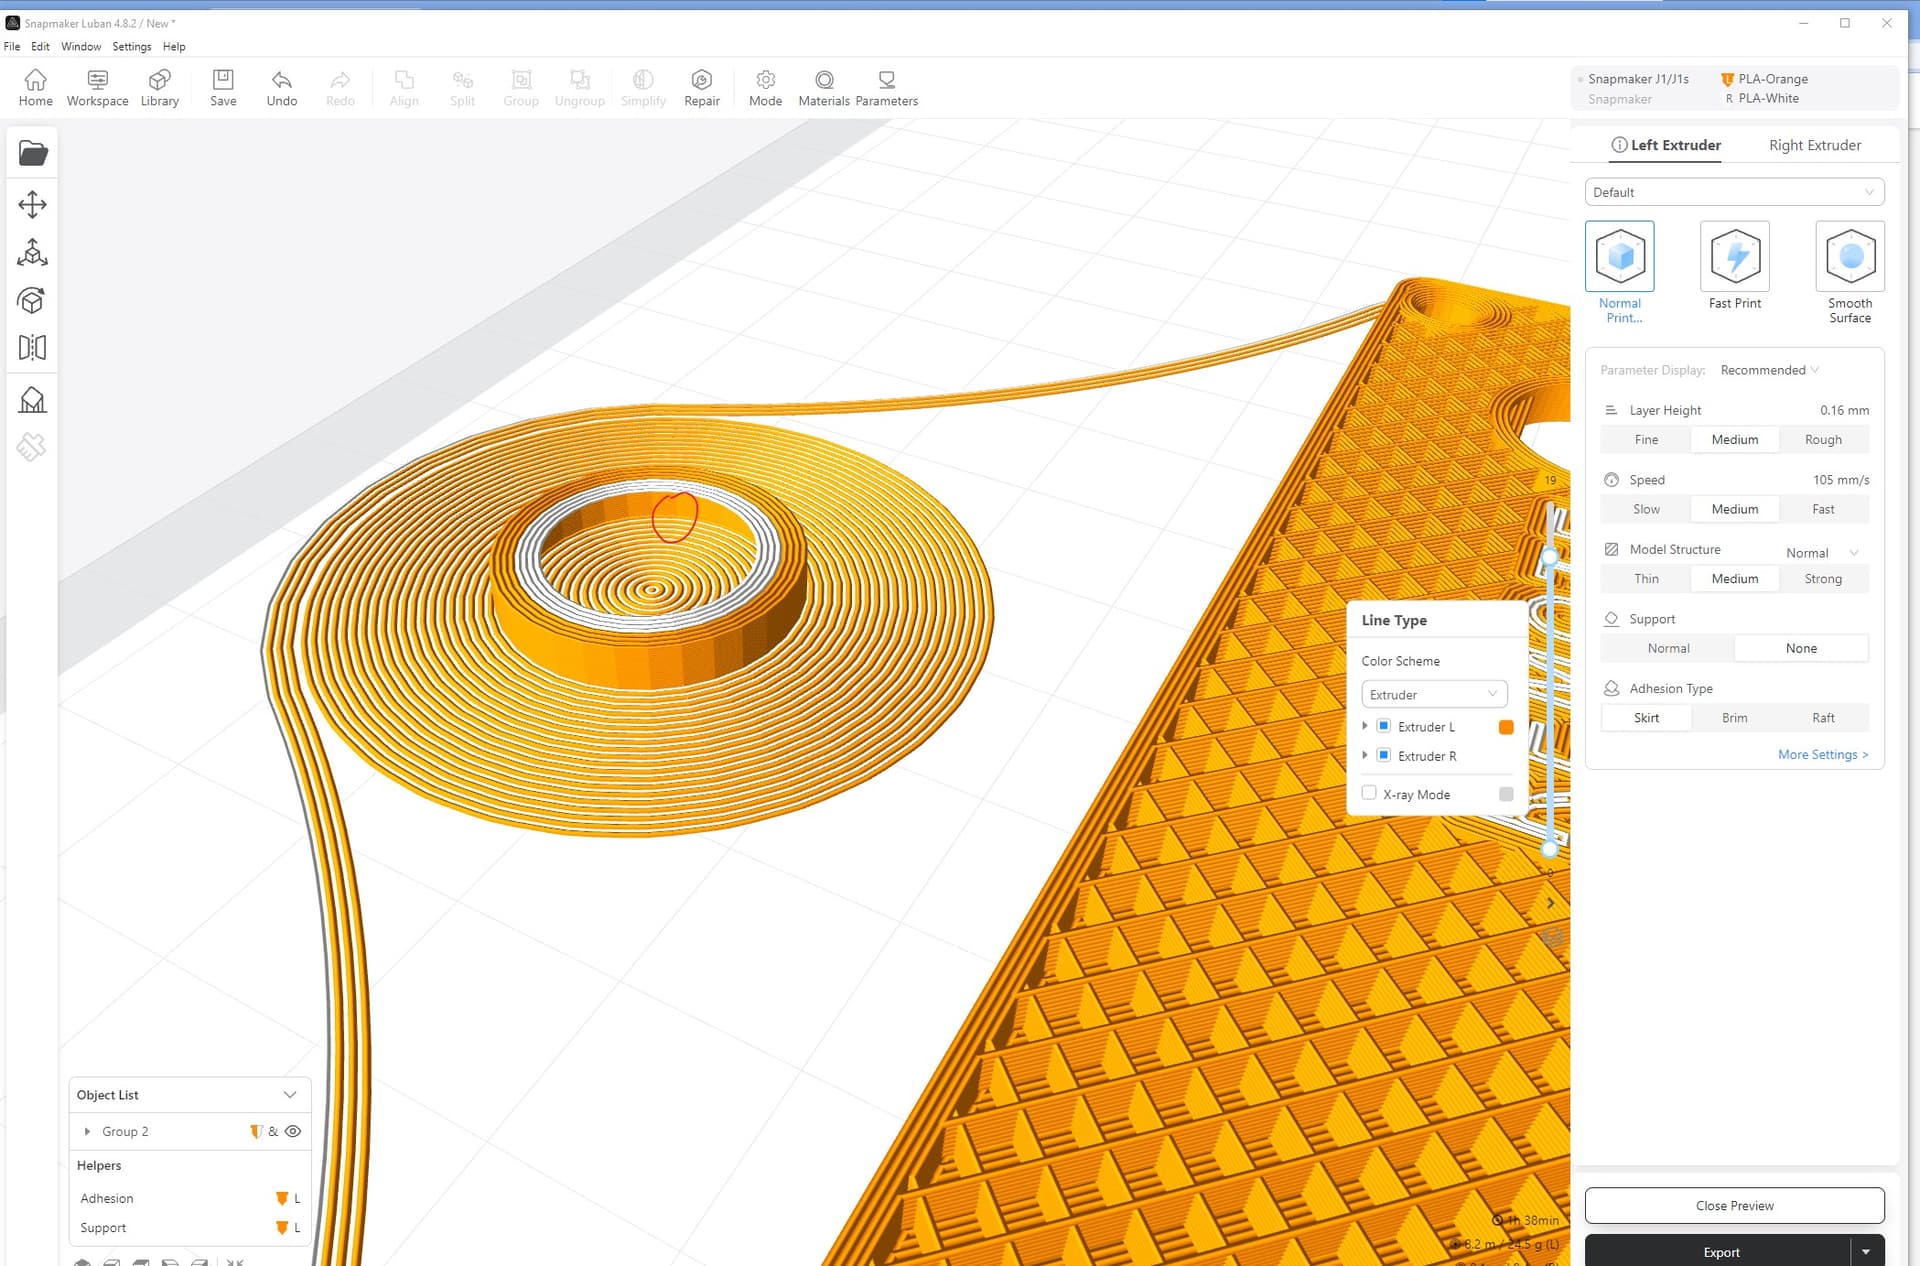1920x1266 pixels.
Task: Select the Mirror tool in sidebar
Action: [x=32, y=347]
